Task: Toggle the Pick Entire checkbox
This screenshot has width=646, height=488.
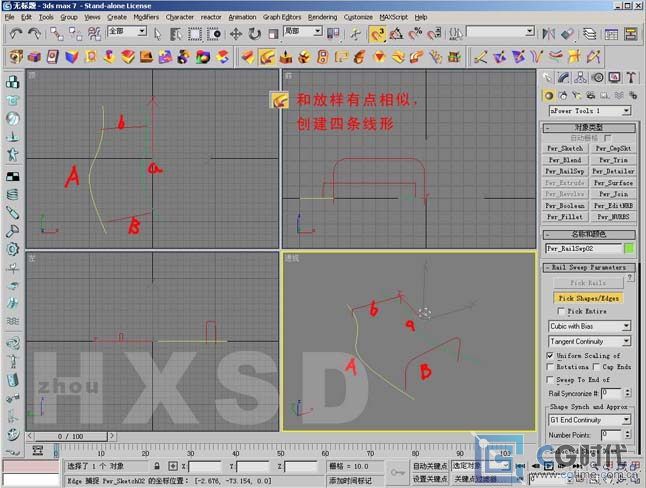Action: 561,311
